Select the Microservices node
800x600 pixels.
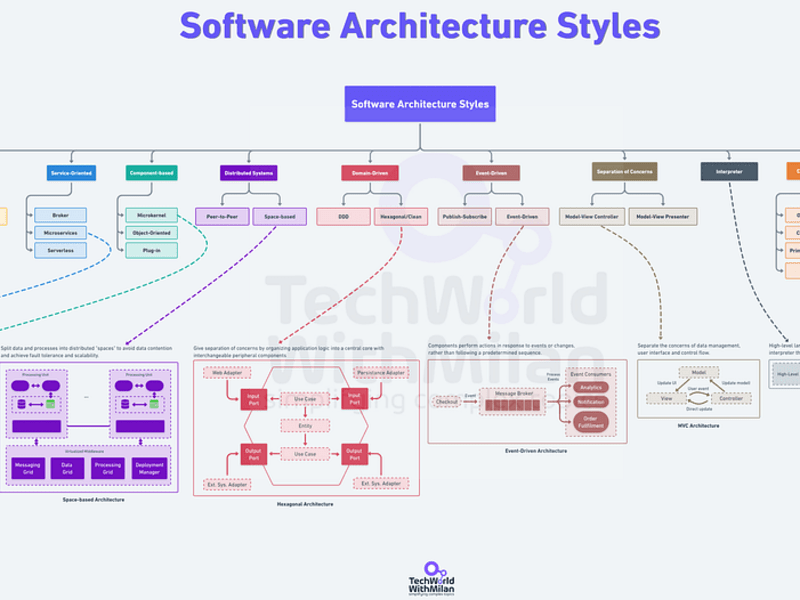tap(60, 233)
